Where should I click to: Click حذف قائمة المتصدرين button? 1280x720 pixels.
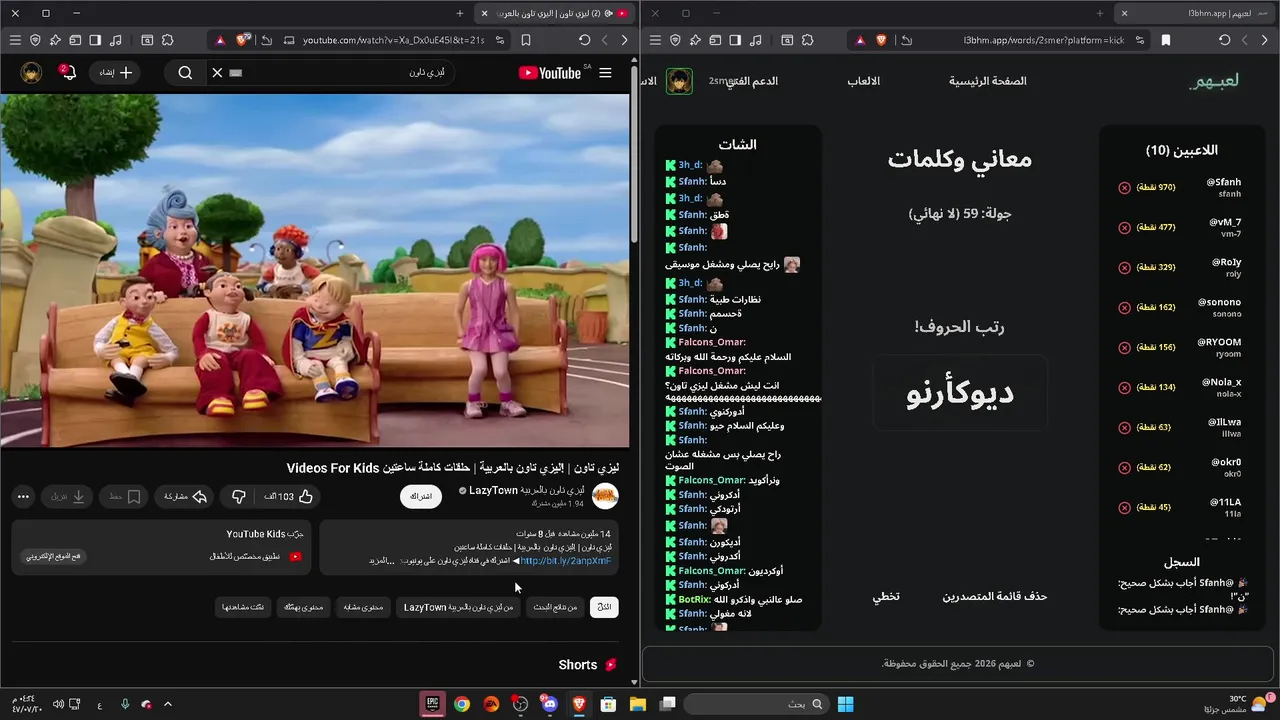point(995,596)
